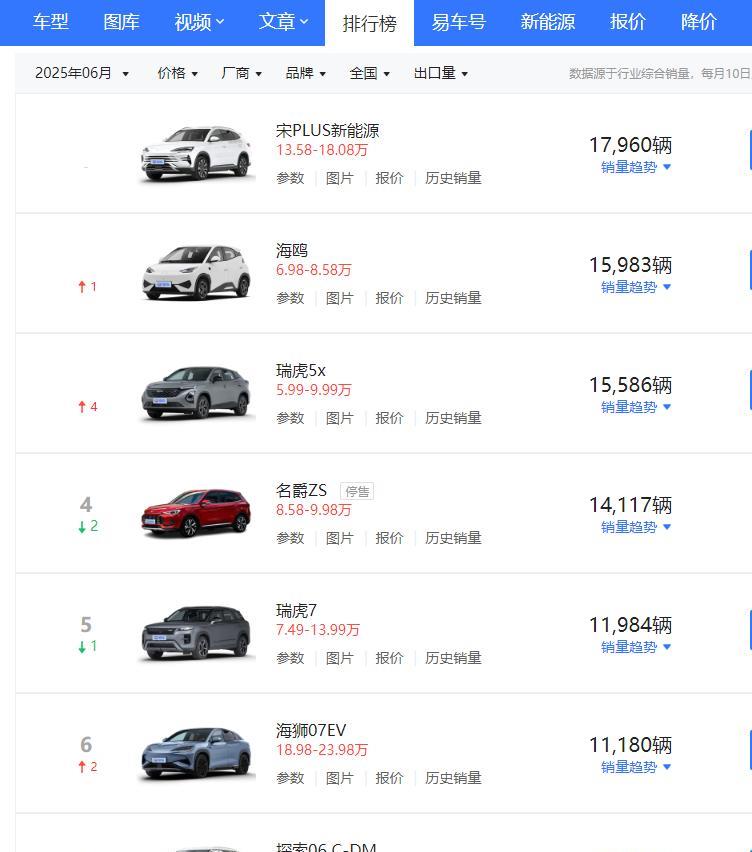Select price 13.58-18.08万 text
This screenshot has width=752, height=852.
point(322,150)
